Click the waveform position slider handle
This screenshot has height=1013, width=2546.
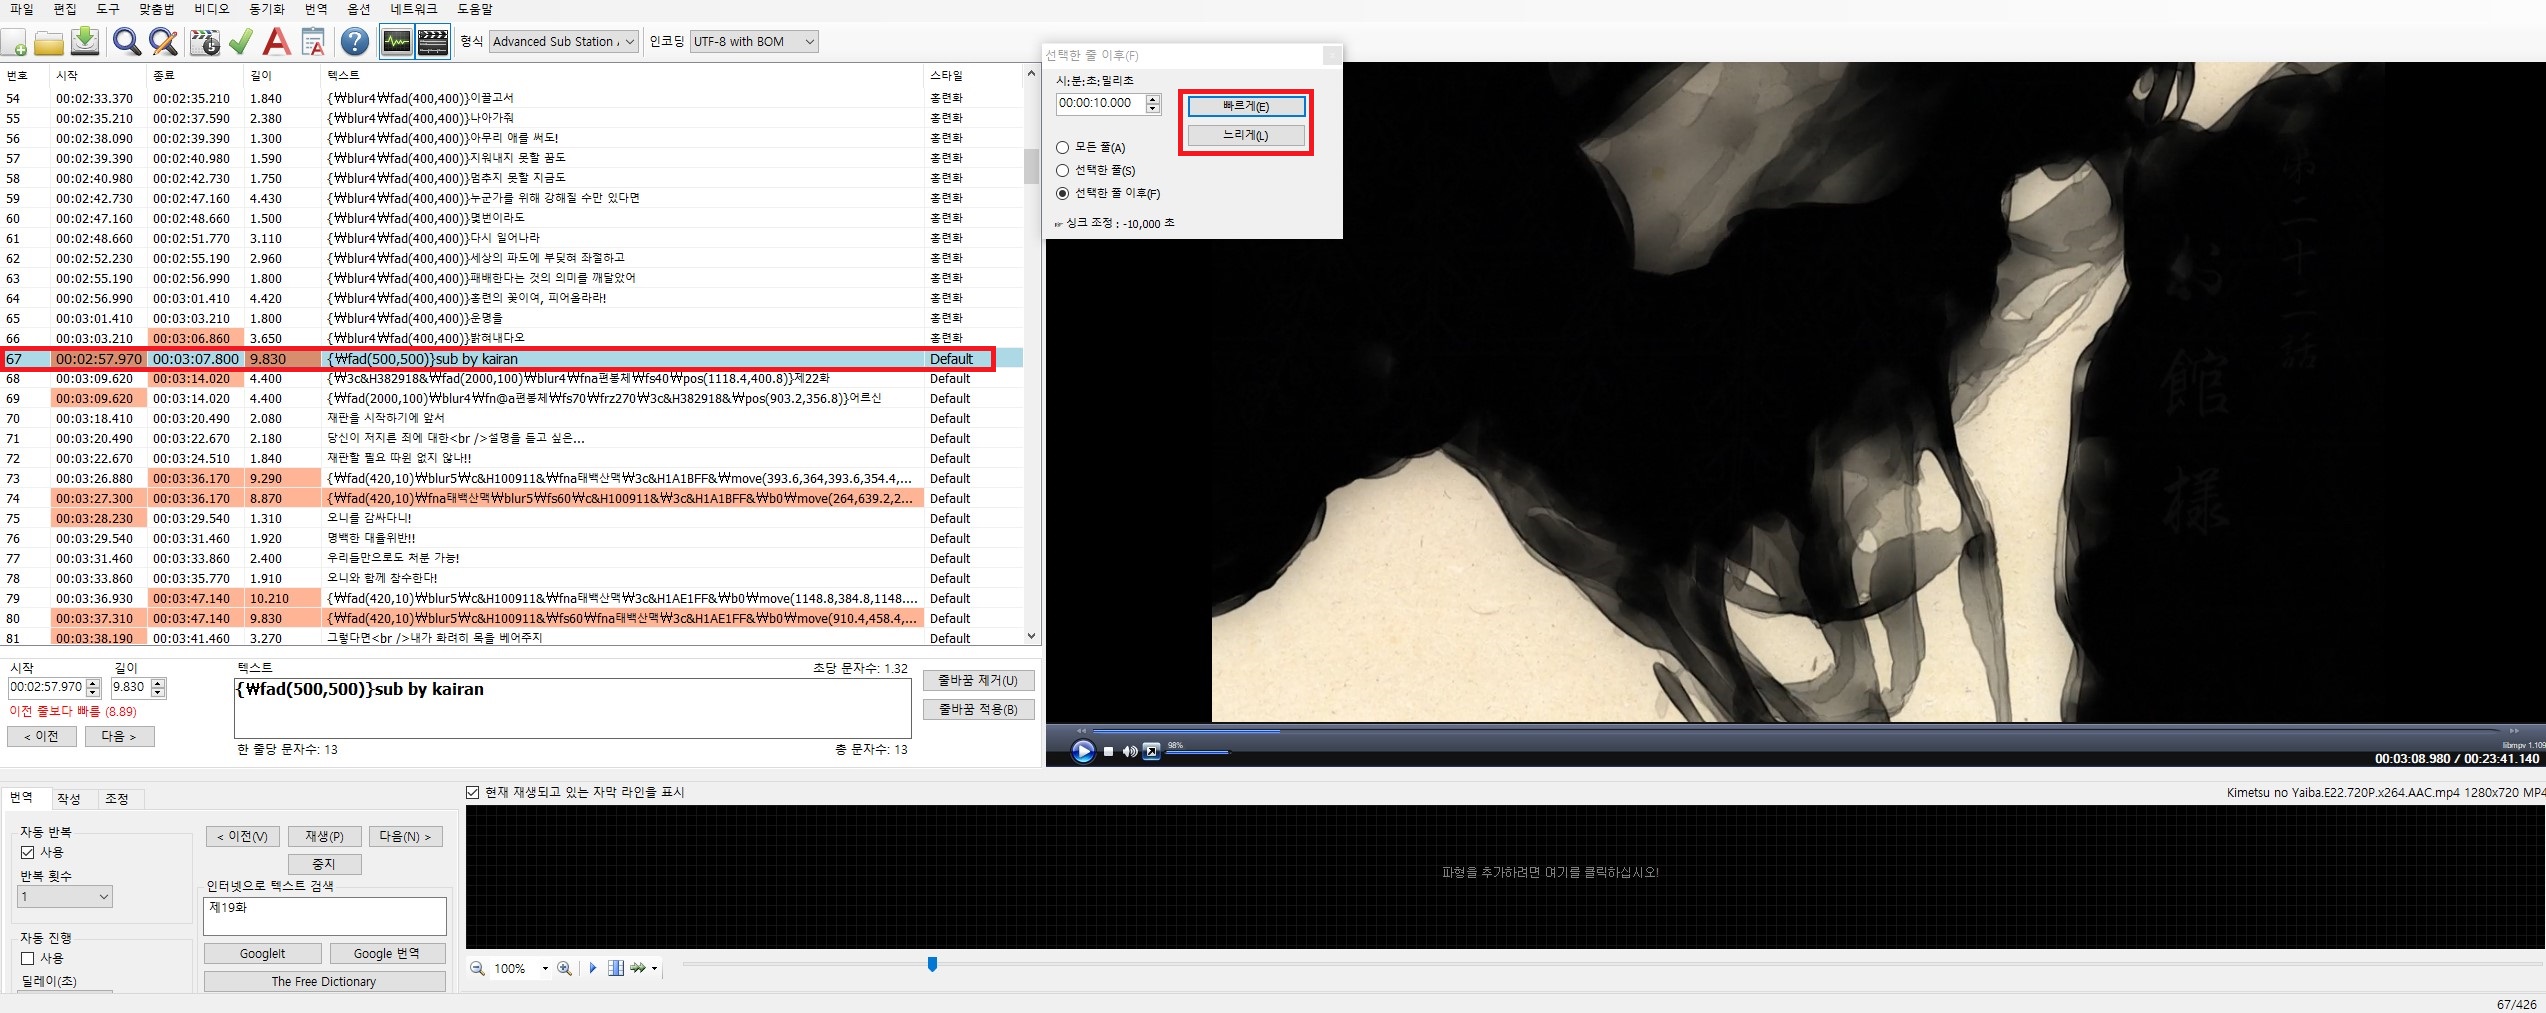tap(932, 964)
